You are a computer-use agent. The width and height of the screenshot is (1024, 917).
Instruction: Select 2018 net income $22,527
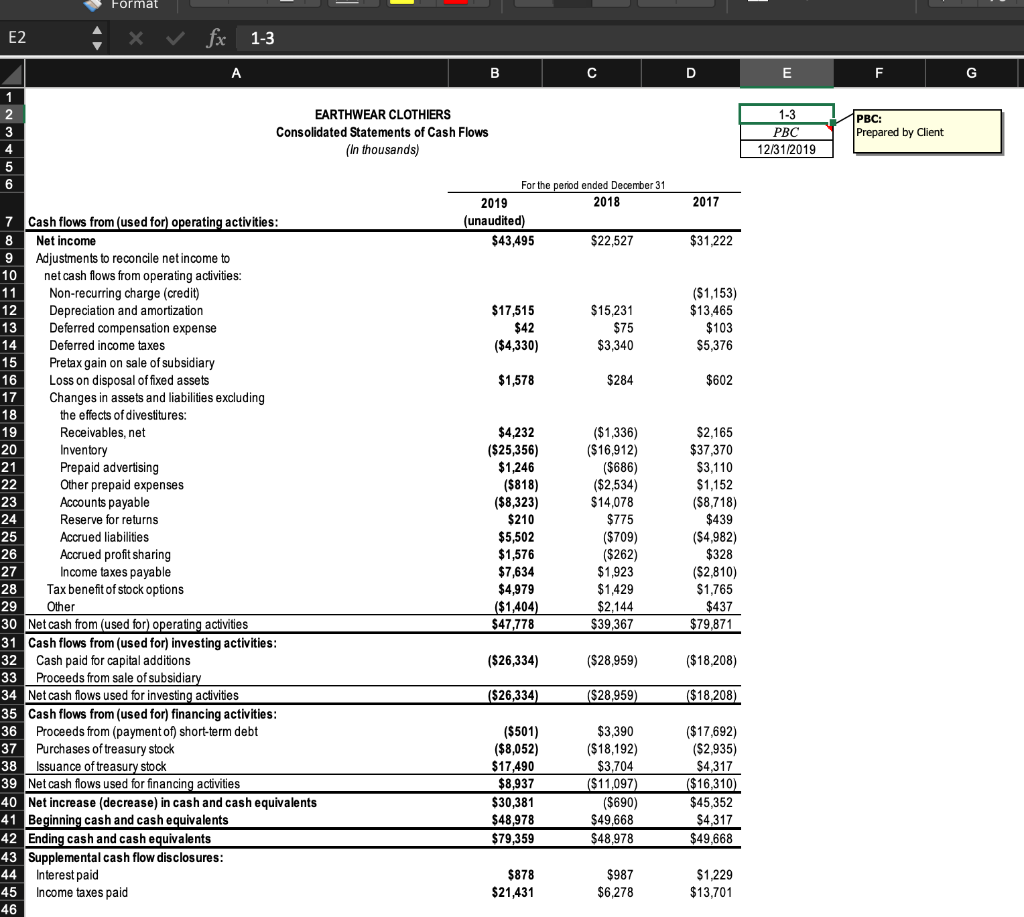tap(612, 241)
